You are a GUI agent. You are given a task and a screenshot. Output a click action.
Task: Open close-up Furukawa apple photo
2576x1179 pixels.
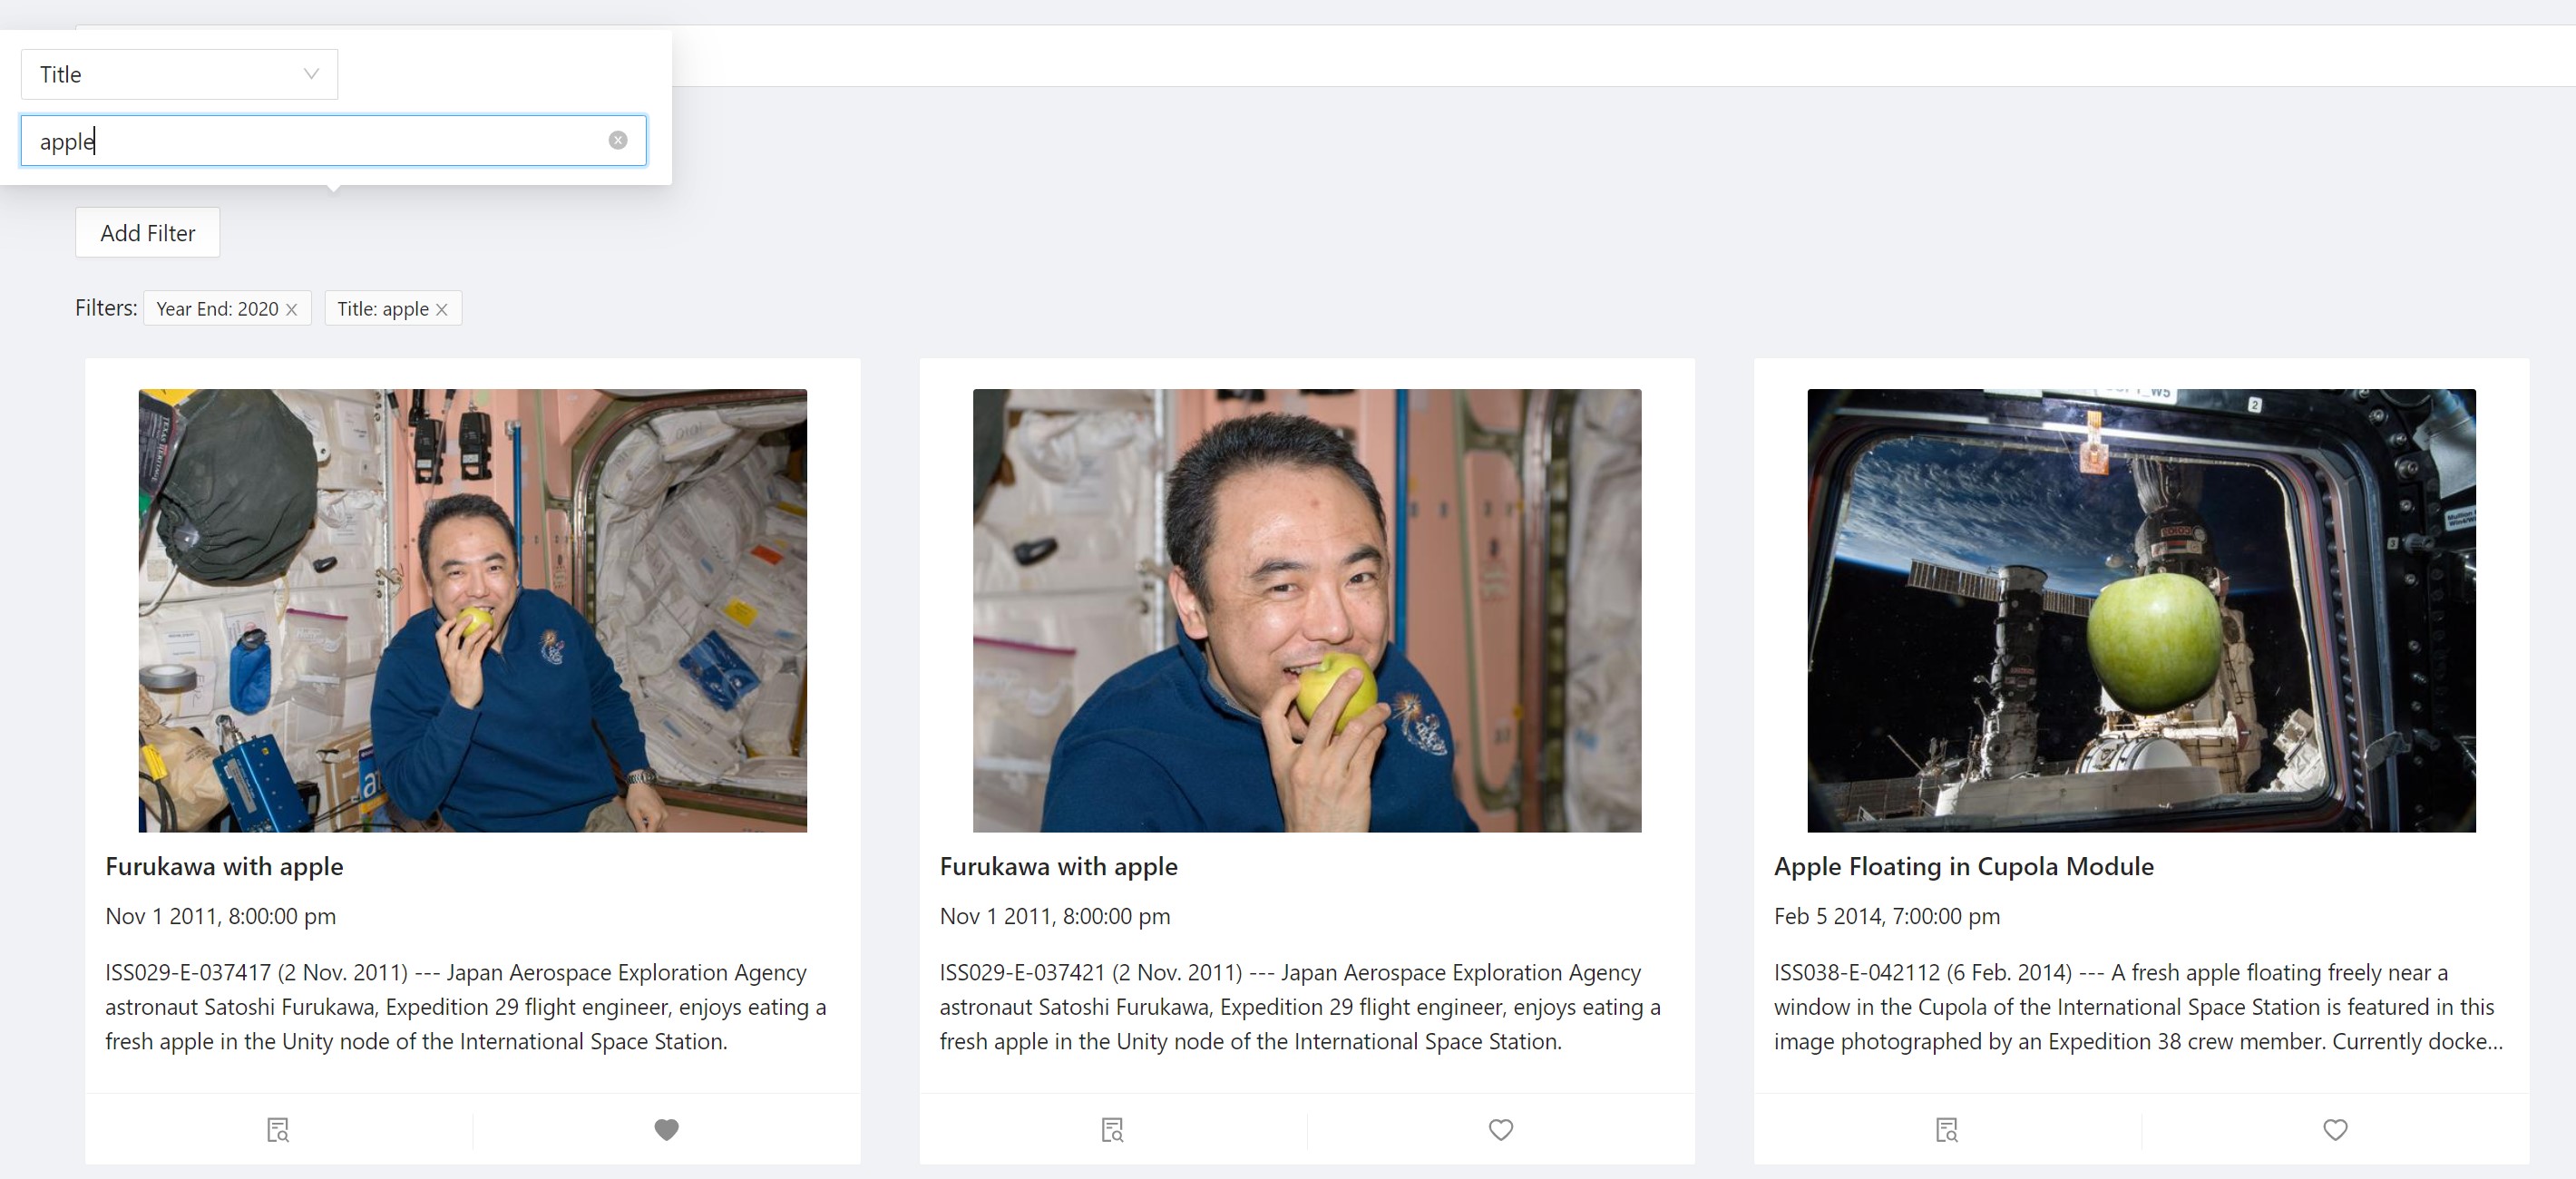click(x=1306, y=610)
